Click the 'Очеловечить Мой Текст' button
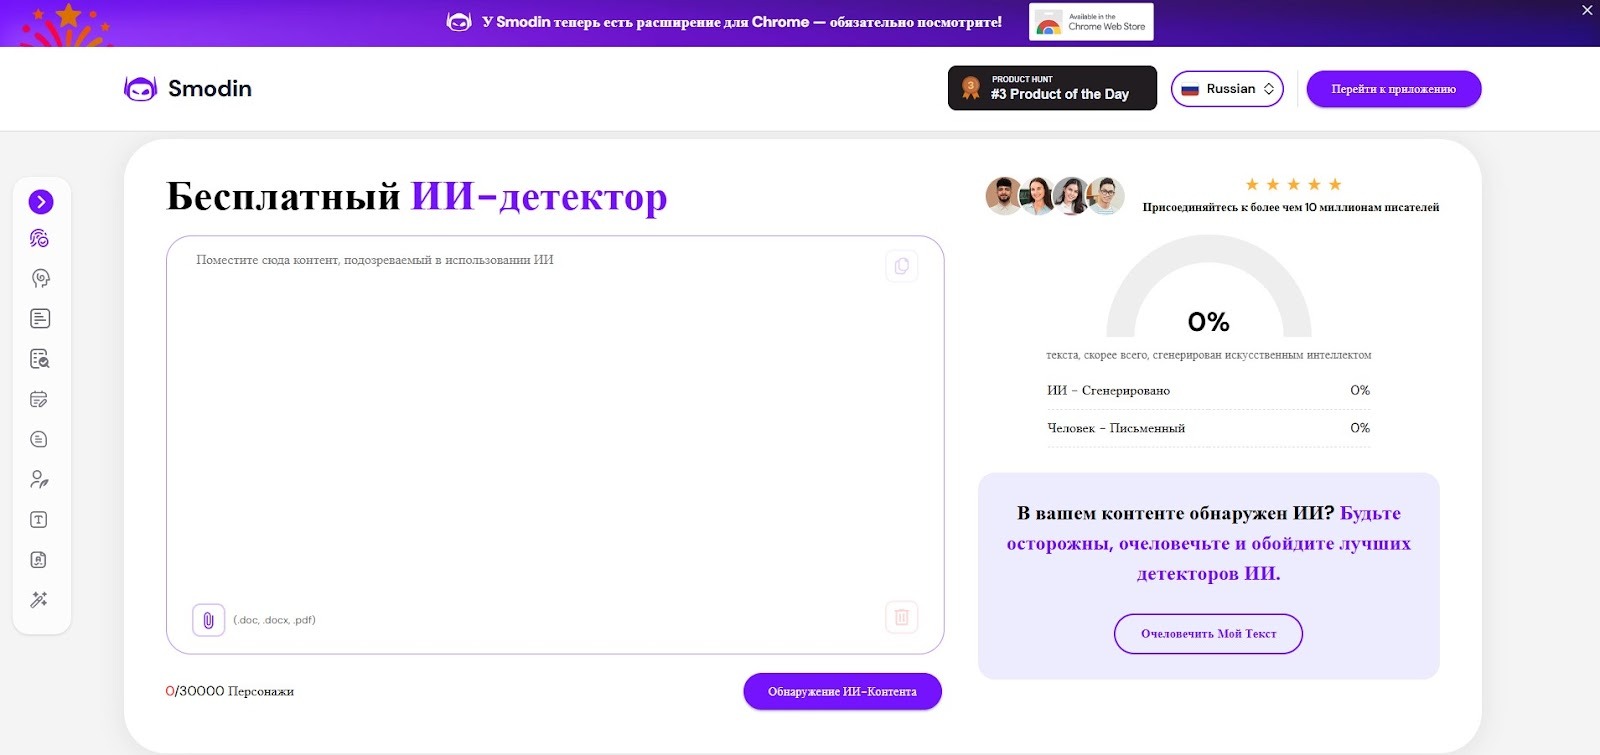The height and width of the screenshot is (755, 1600). pos(1208,634)
